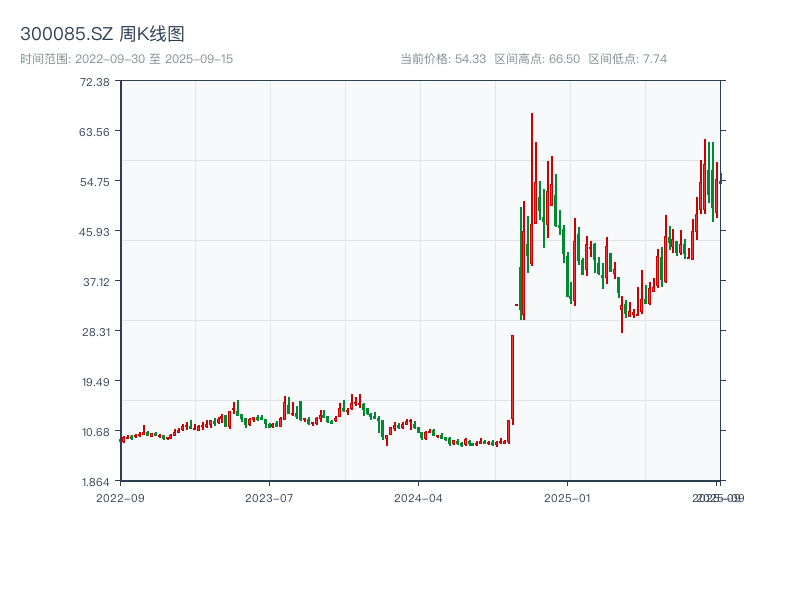800x600 pixels.
Task: Click the y-axis value 28.31
Action: click(96, 332)
